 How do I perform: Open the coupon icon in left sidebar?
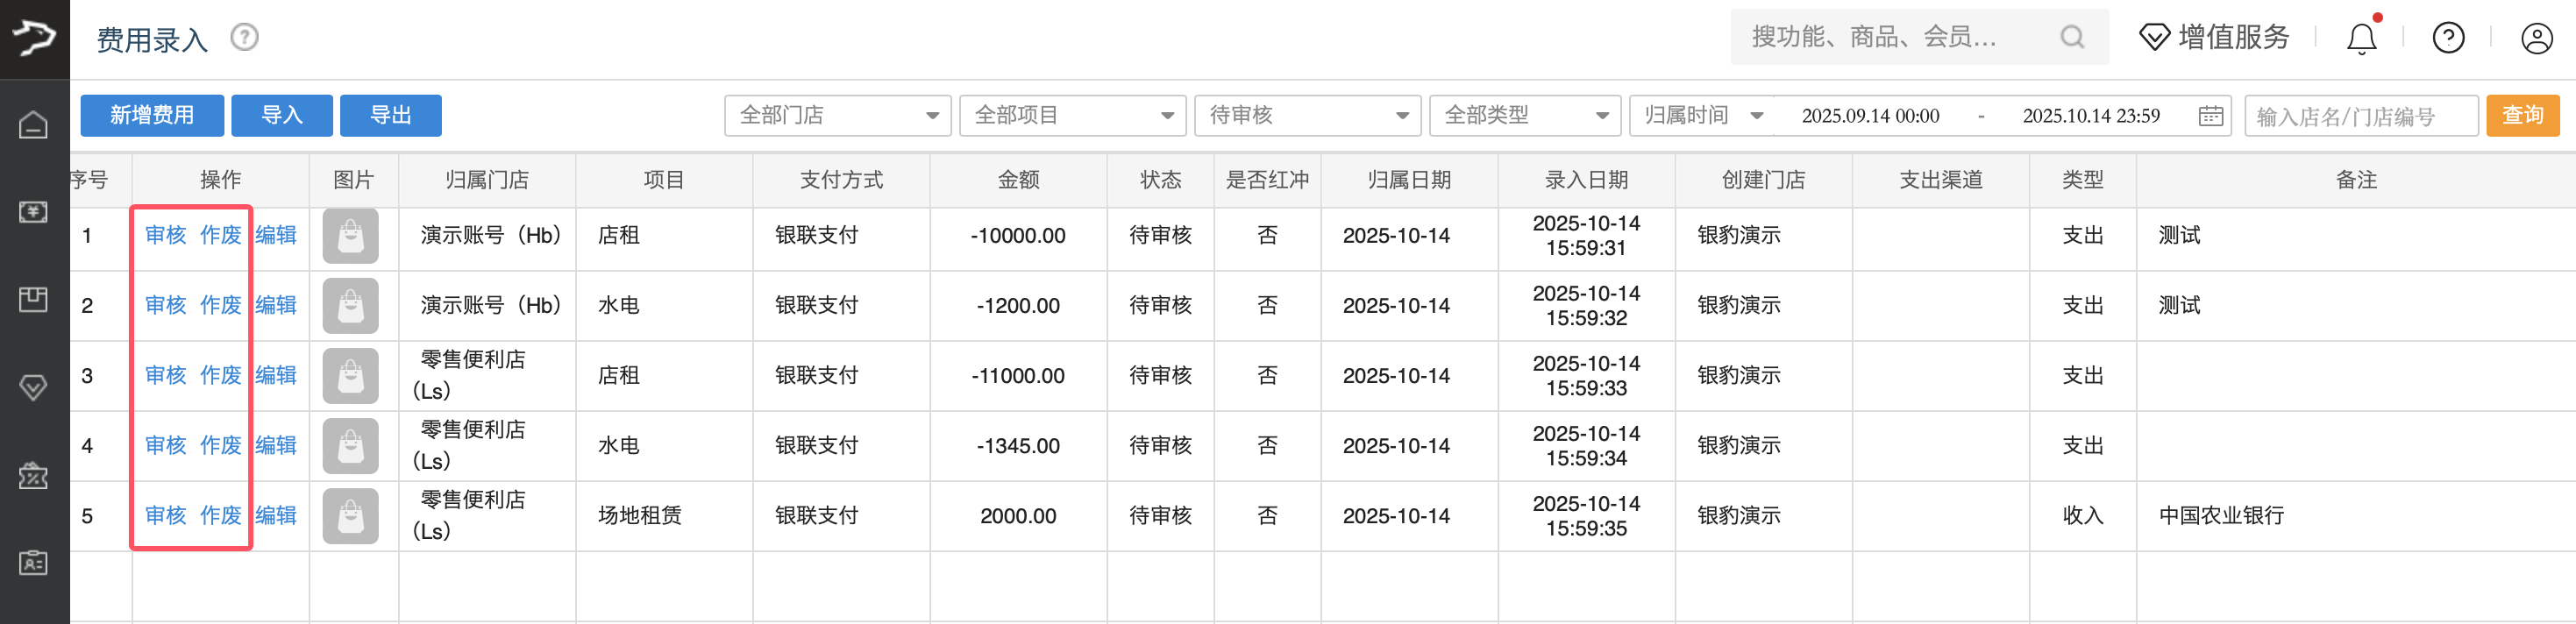click(x=33, y=475)
